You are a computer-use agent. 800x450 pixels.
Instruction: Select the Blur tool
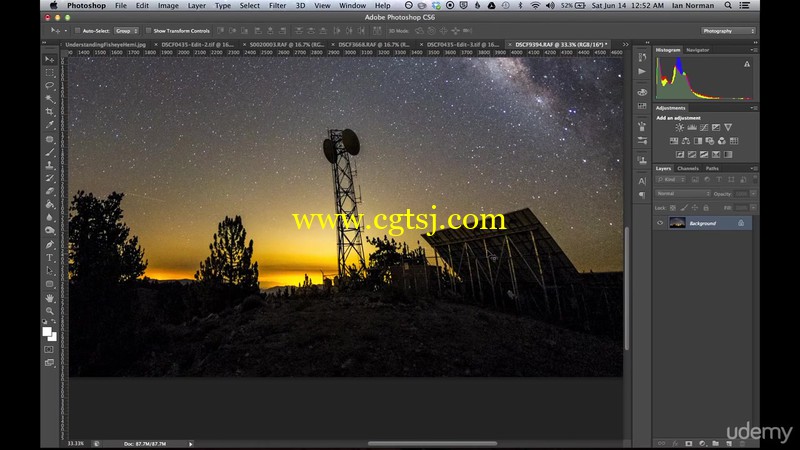coord(49,218)
